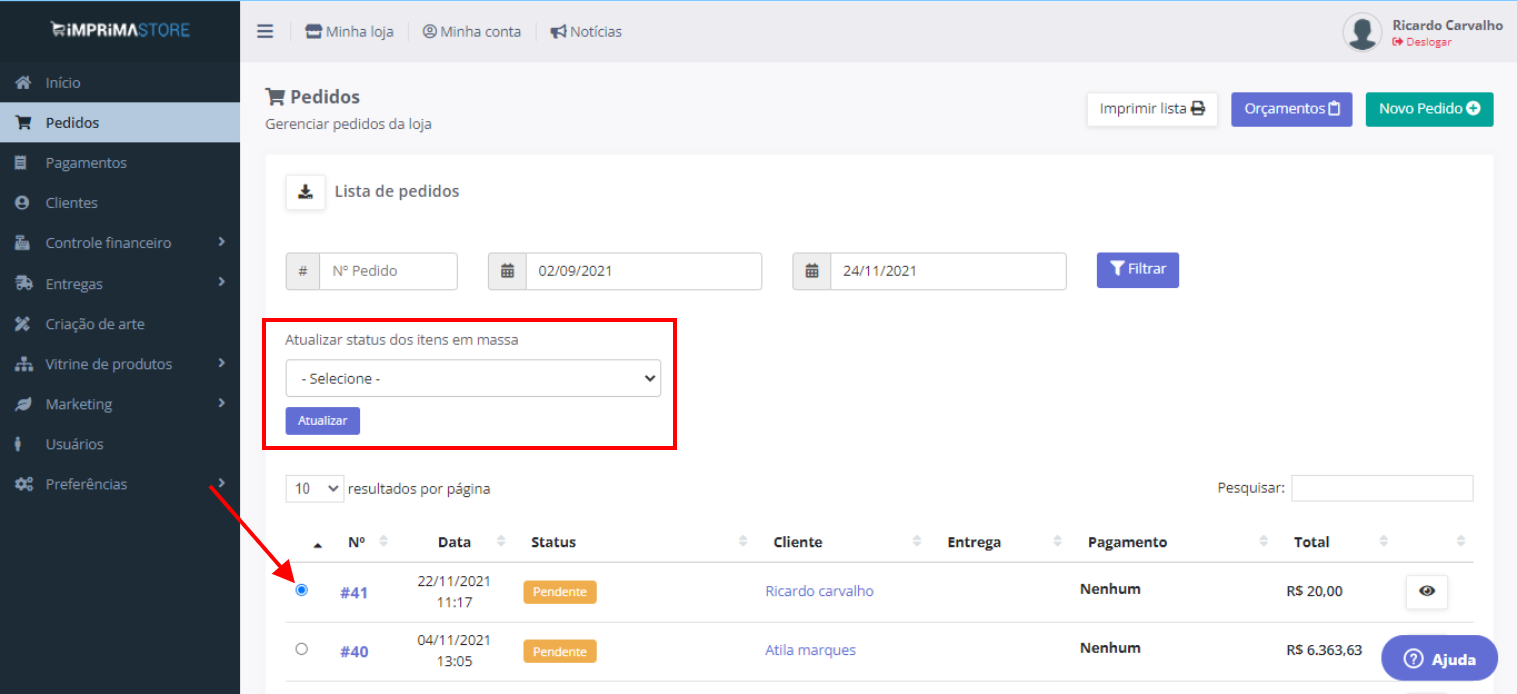The image size is (1517, 694).
Task: Go to Início in sidebar
Action: tap(120, 83)
